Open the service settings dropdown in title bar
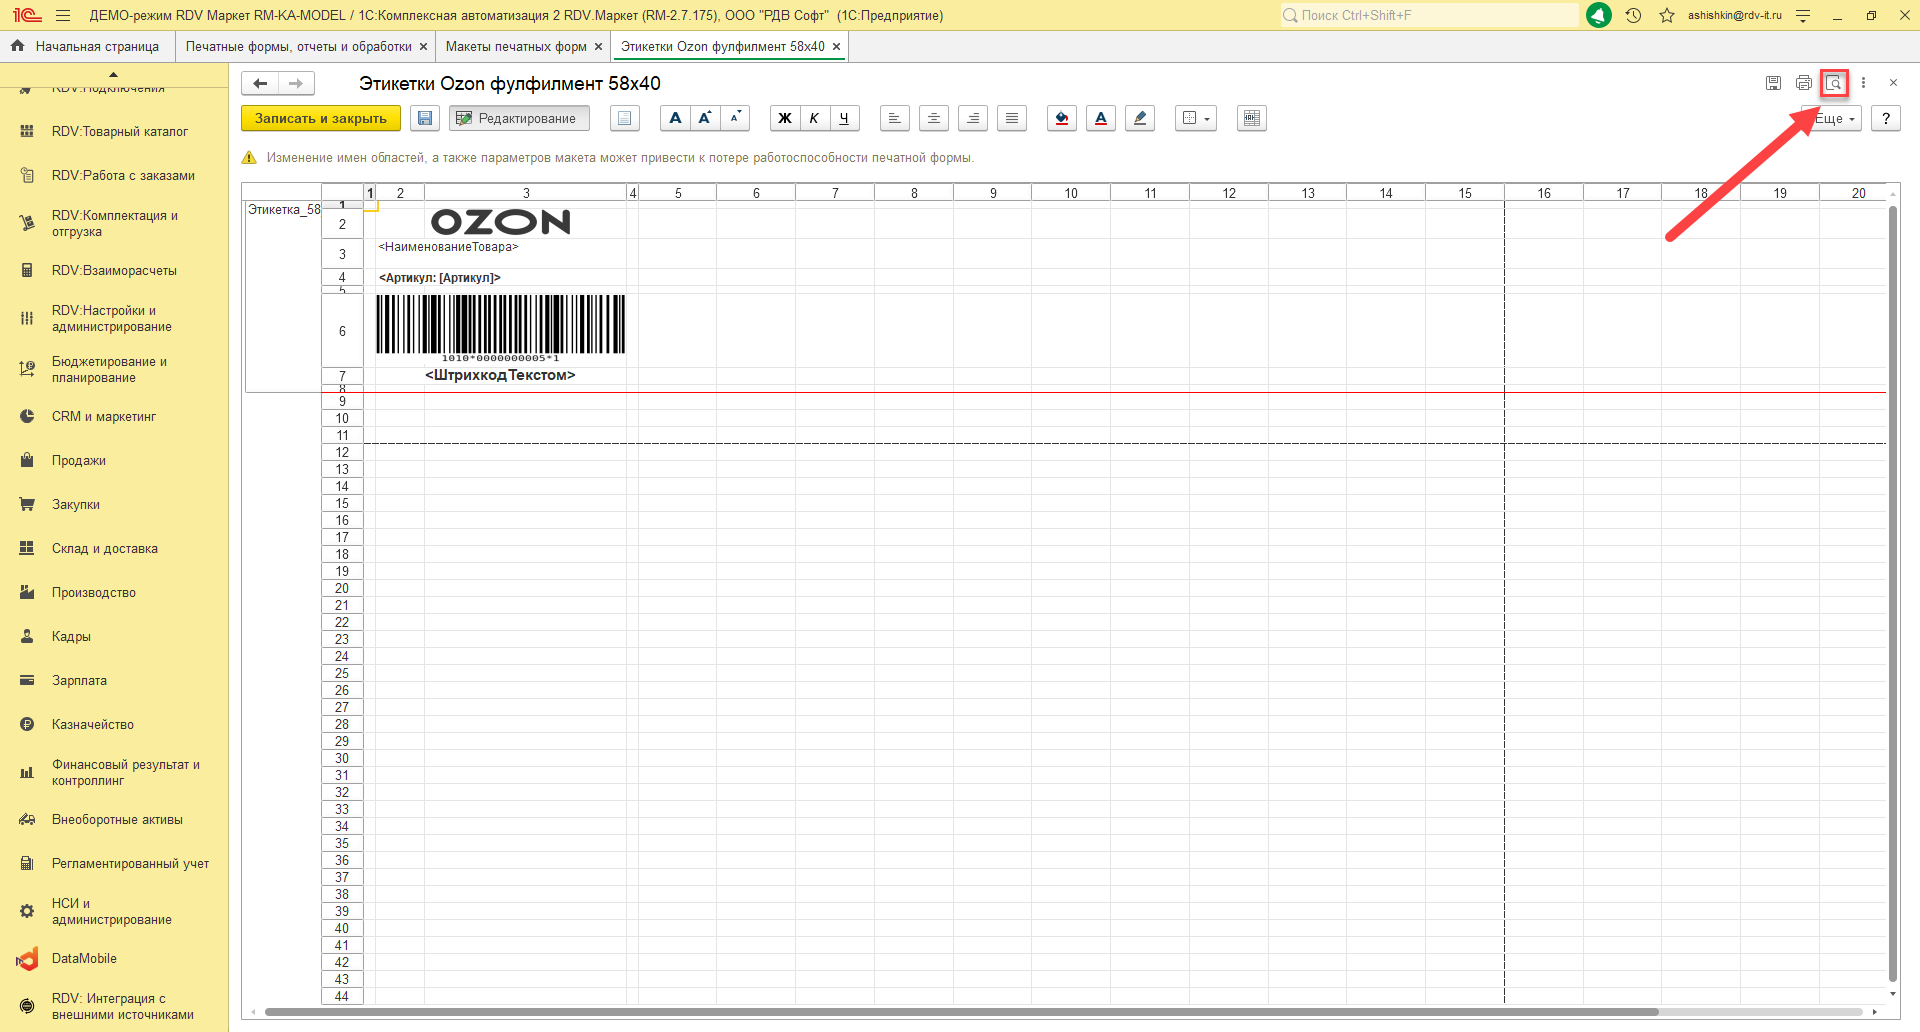The width and height of the screenshot is (1920, 1032). pyautogui.click(x=1803, y=15)
